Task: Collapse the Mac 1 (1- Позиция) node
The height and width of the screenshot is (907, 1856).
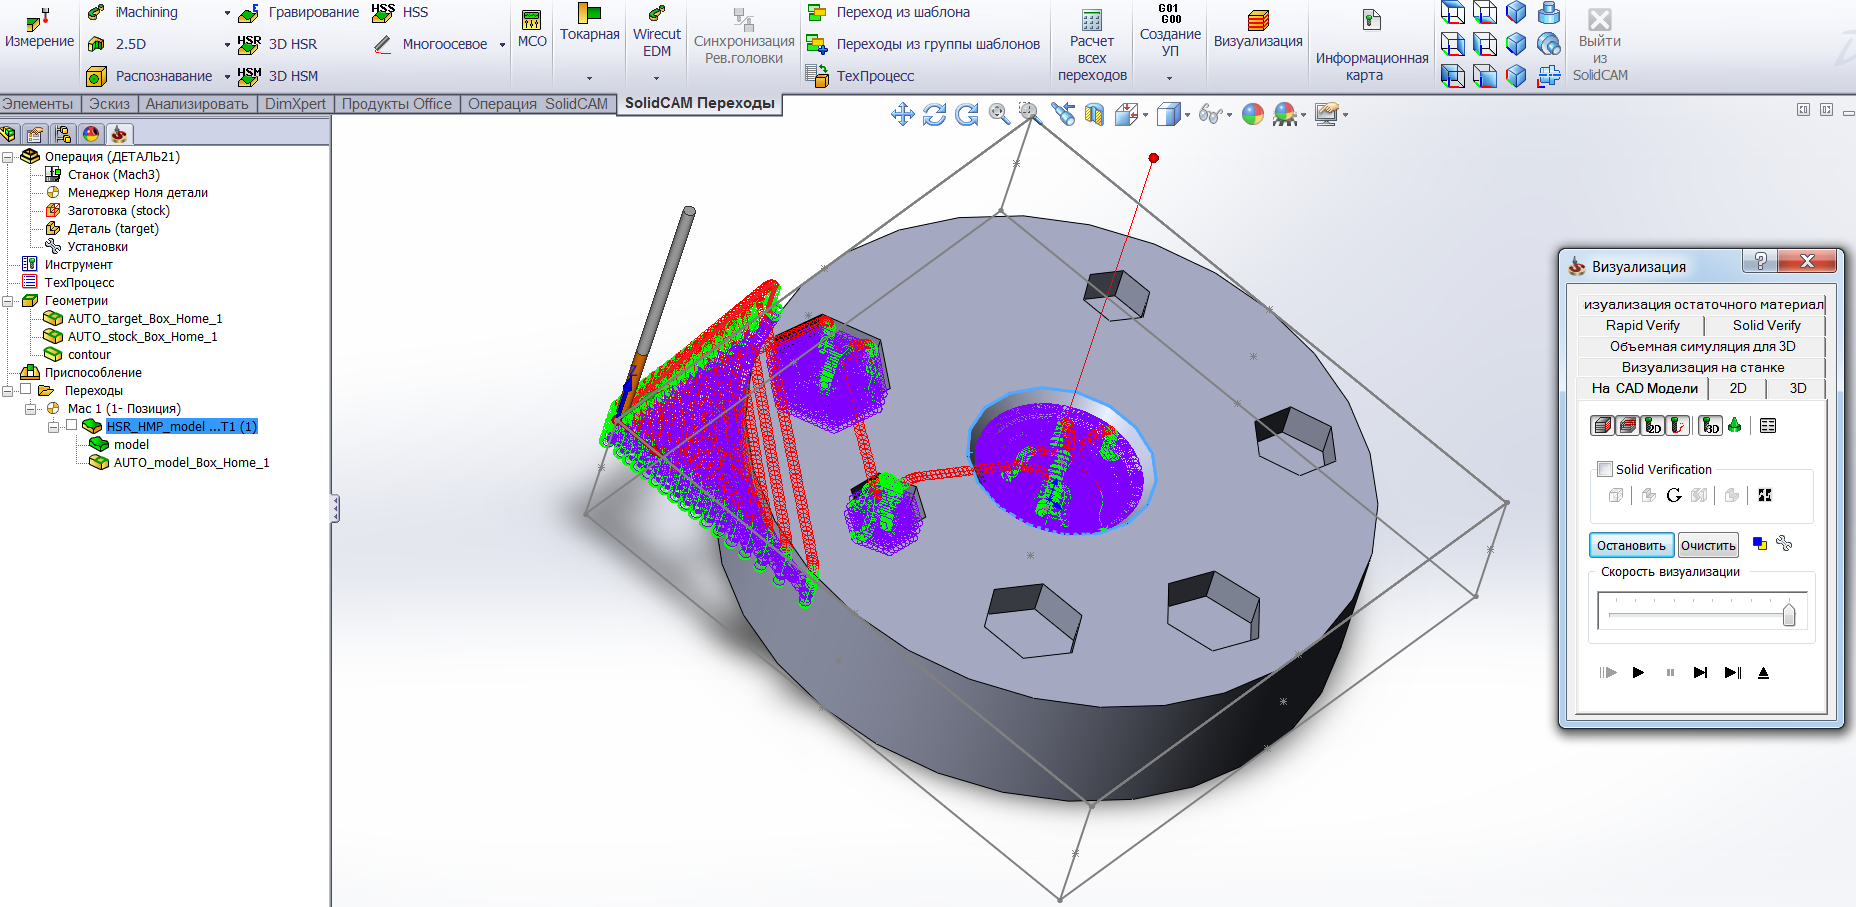Action: pos(31,409)
